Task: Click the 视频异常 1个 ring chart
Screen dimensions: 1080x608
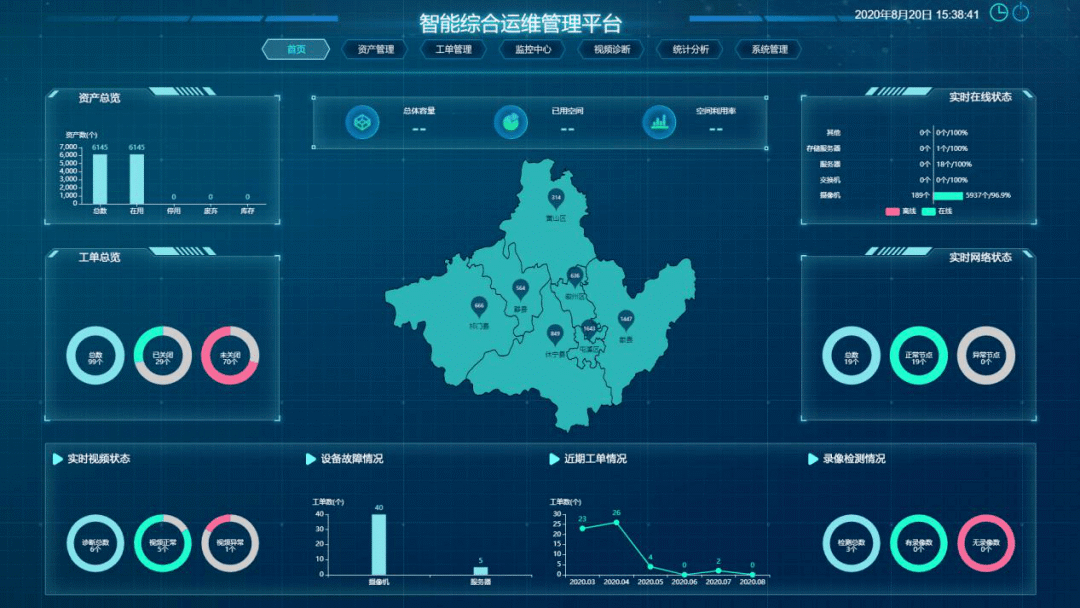Action: tap(230, 543)
